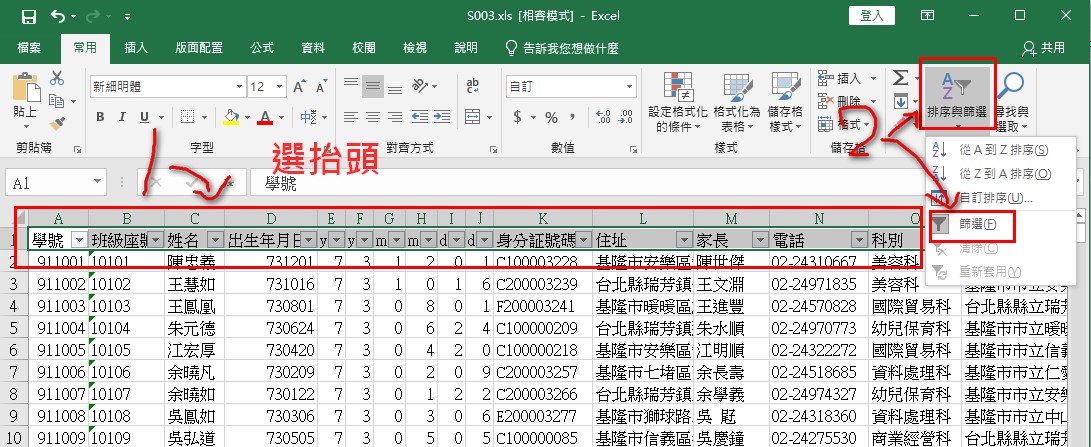Click align text right icon

coord(395,117)
